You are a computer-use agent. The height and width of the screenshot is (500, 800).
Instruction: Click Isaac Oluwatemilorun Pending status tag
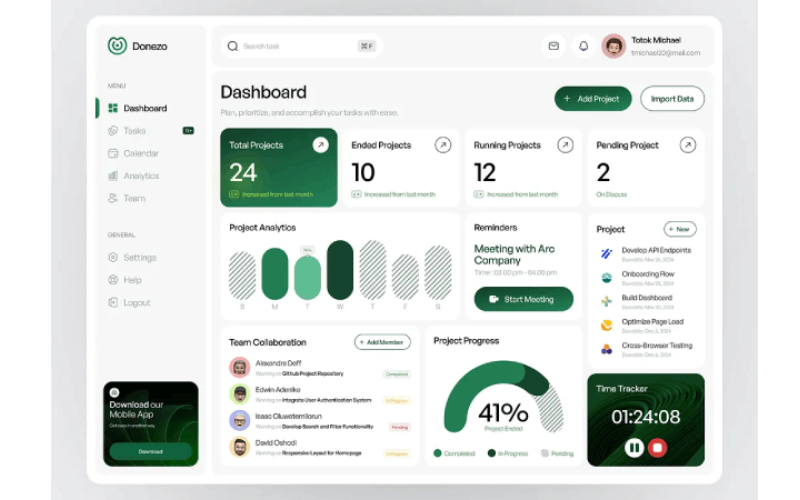(x=399, y=427)
